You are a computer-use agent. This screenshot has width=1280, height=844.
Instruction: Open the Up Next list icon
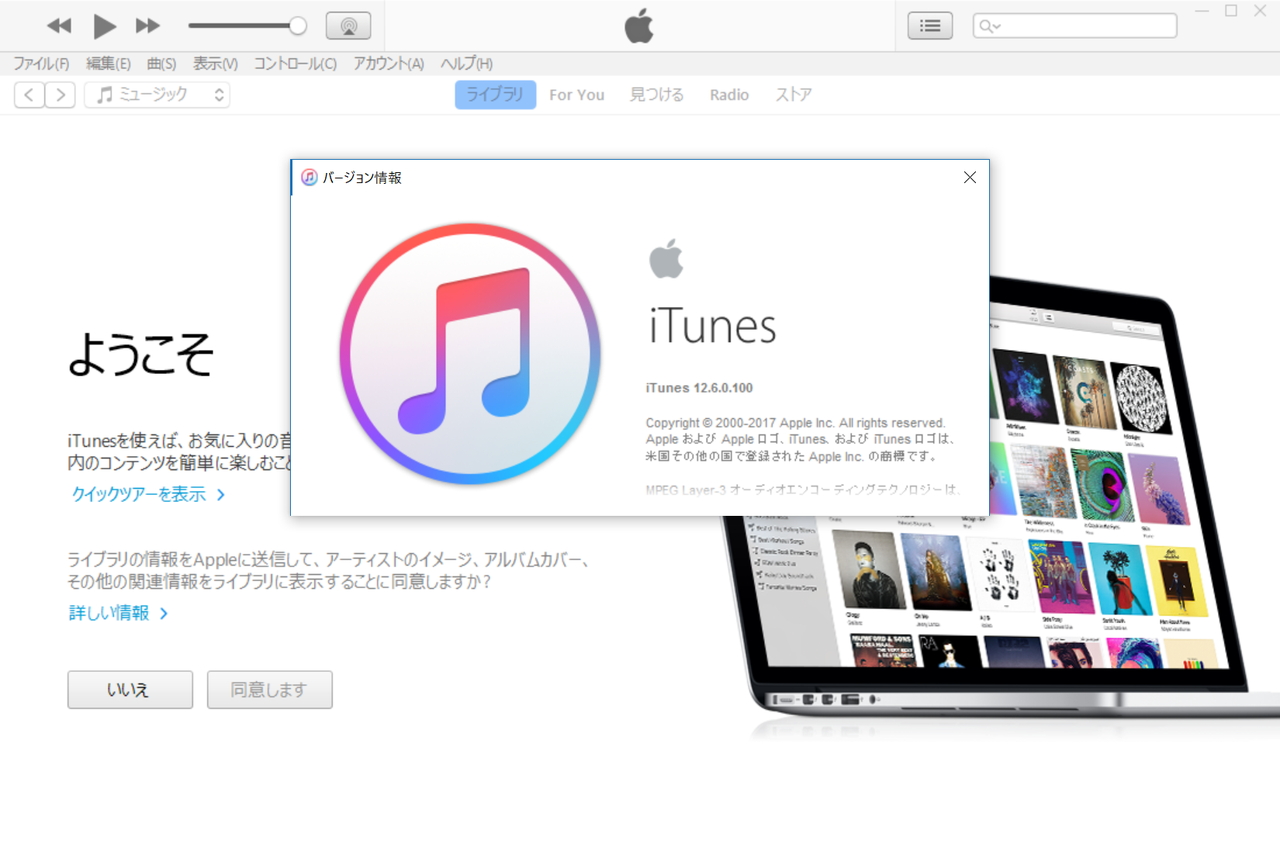point(929,26)
